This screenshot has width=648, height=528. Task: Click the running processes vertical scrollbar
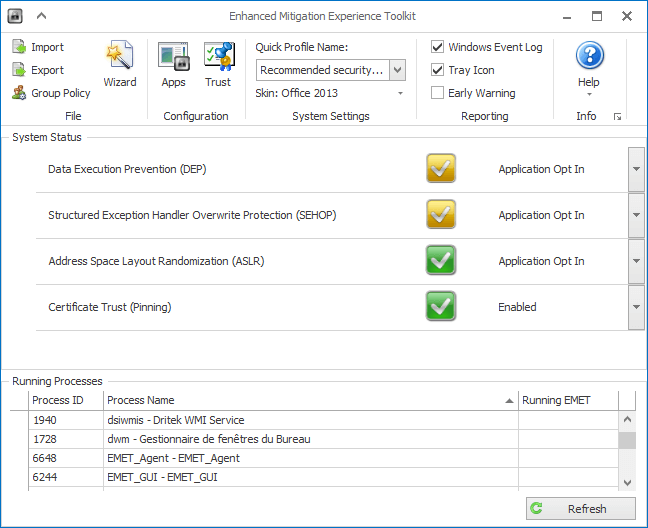[x=627, y=440]
